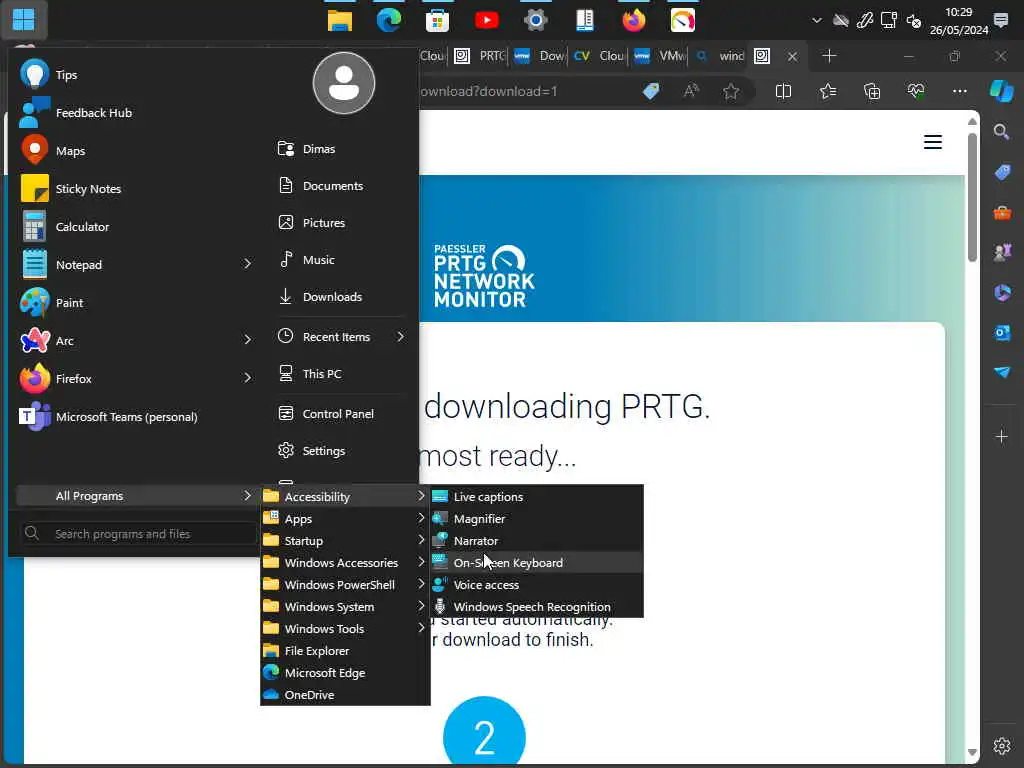
Task: Open the PRTG page hamburger menu
Action: point(933,142)
